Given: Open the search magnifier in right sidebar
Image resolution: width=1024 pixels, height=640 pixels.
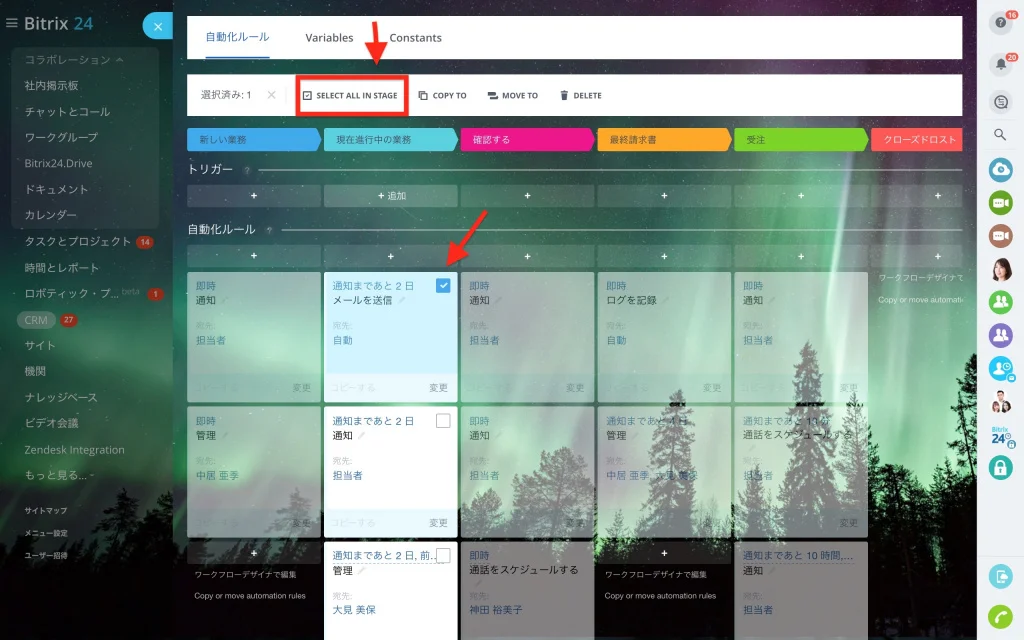Looking at the screenshot, I should click(1000, 135).
